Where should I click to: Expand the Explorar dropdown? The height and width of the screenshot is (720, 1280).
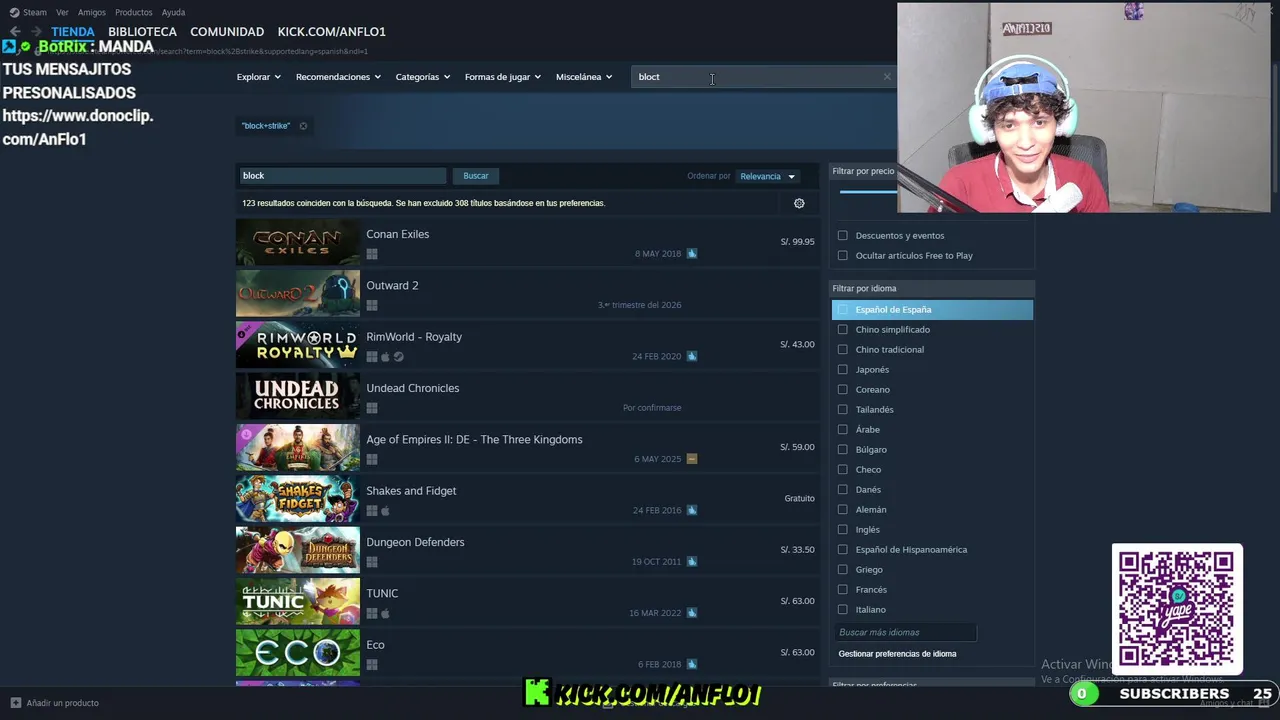(258, 77)
